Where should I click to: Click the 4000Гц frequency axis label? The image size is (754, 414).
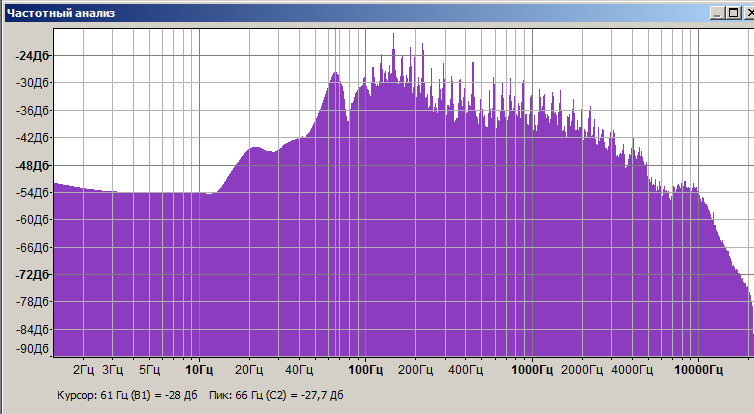[632, 370]
